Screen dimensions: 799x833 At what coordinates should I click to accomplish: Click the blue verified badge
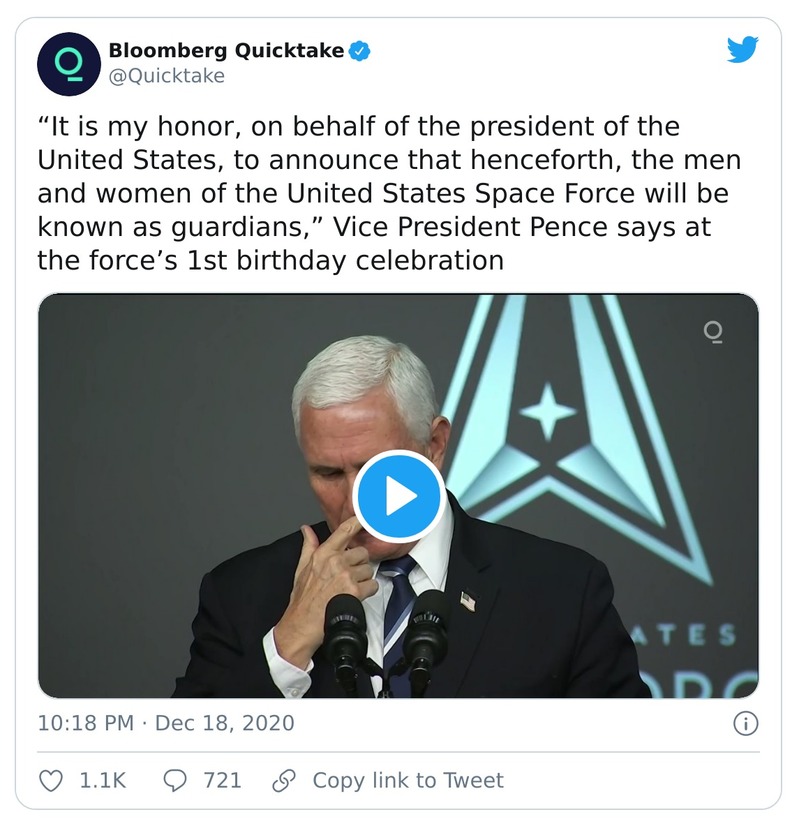pyautogui.click(x=360, y=50)
